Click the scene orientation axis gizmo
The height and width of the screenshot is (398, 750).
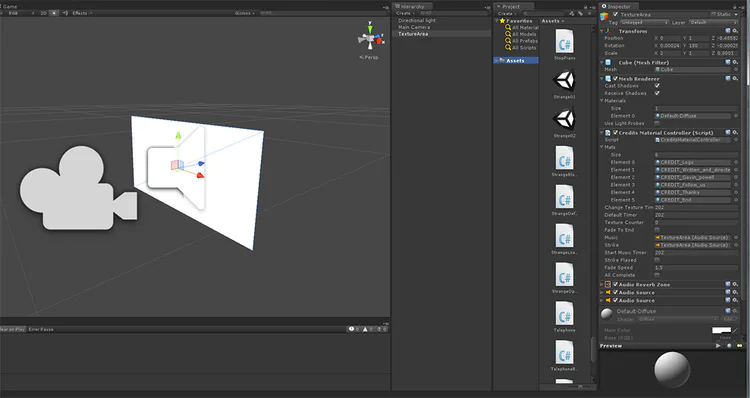(x=371, y=37)
